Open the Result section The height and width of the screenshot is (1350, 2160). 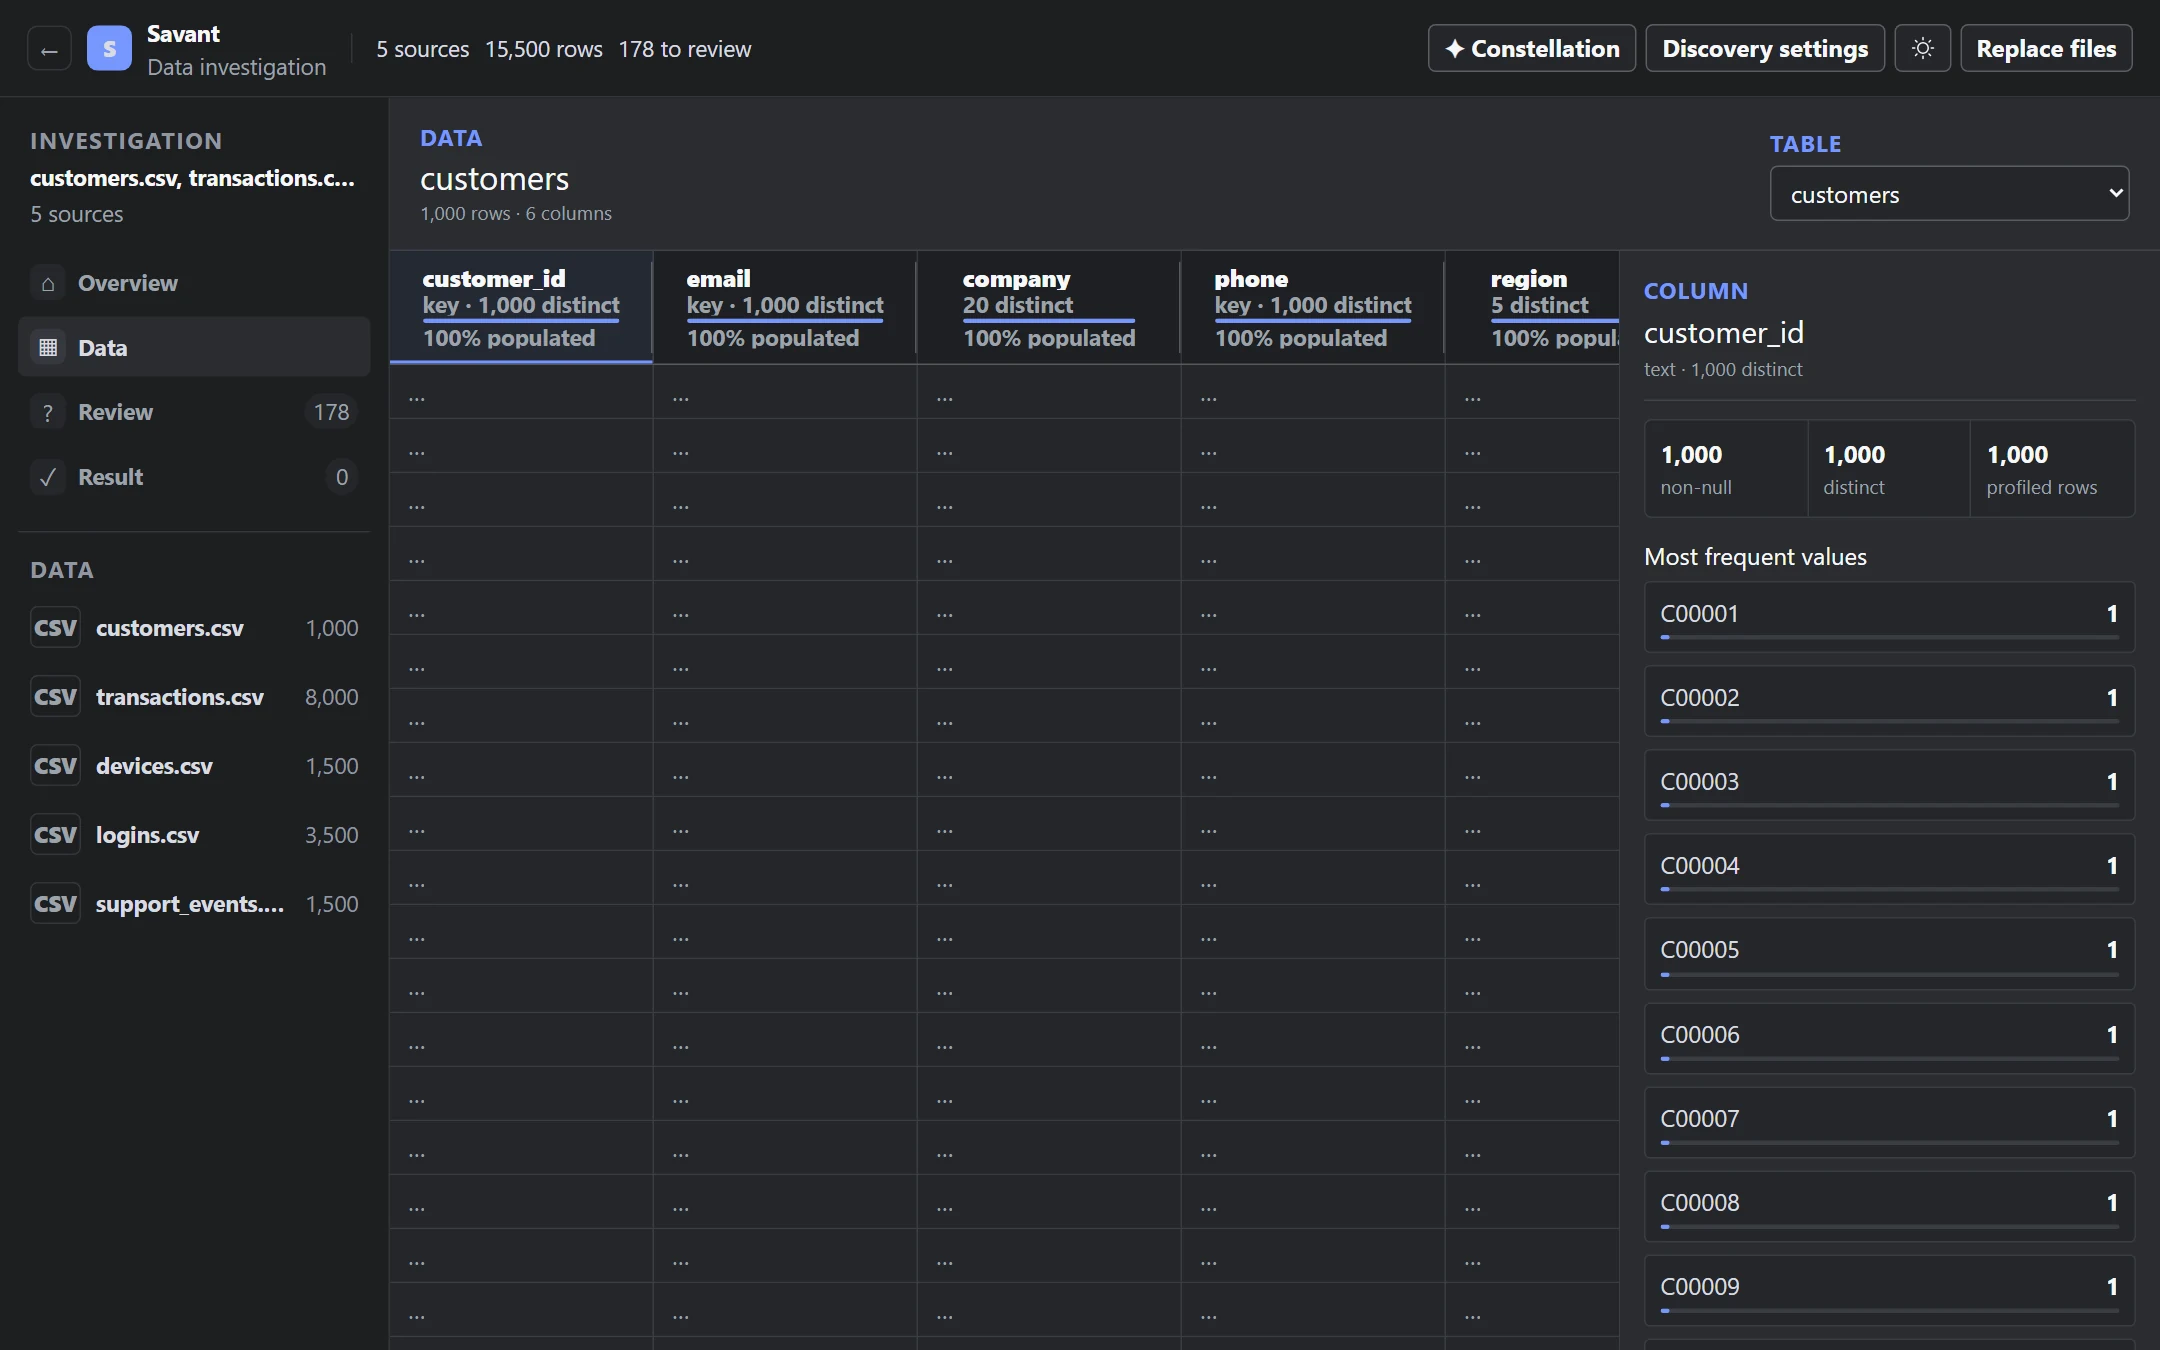194,477
